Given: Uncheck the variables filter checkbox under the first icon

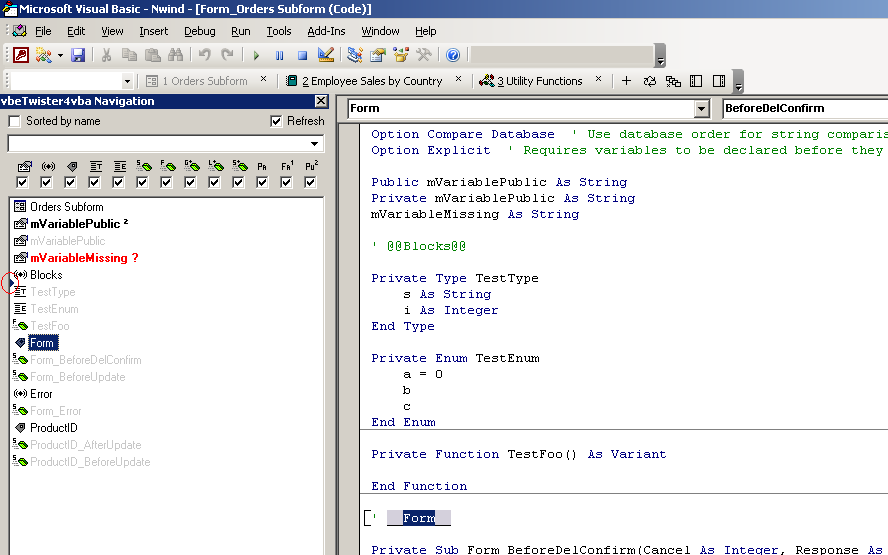Looking at the screenshot, I should [22, 182].
